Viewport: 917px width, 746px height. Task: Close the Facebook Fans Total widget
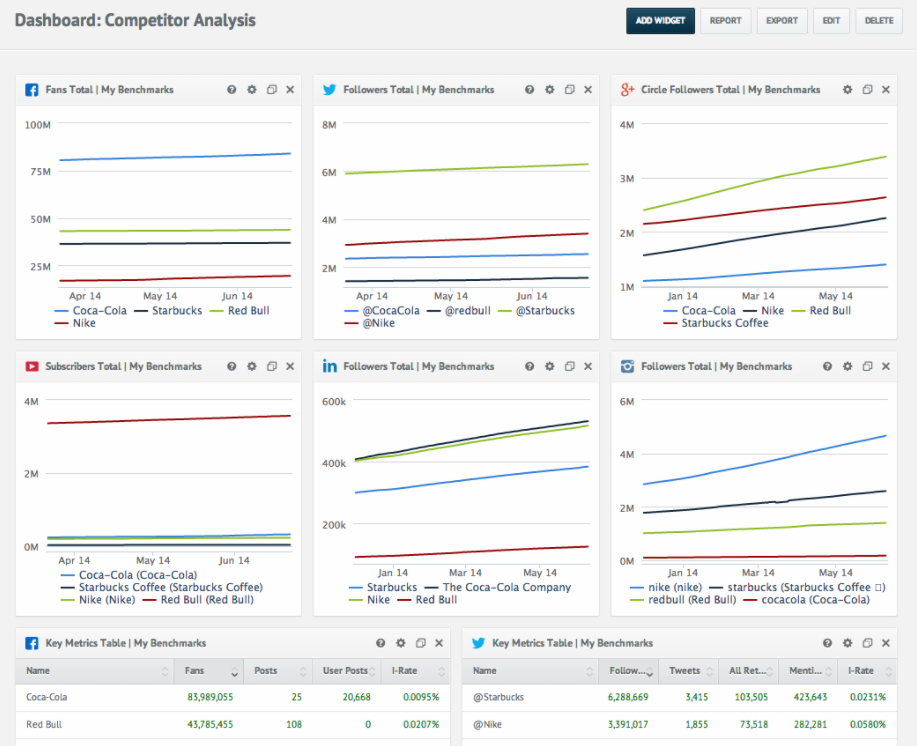tap(290, 89)
